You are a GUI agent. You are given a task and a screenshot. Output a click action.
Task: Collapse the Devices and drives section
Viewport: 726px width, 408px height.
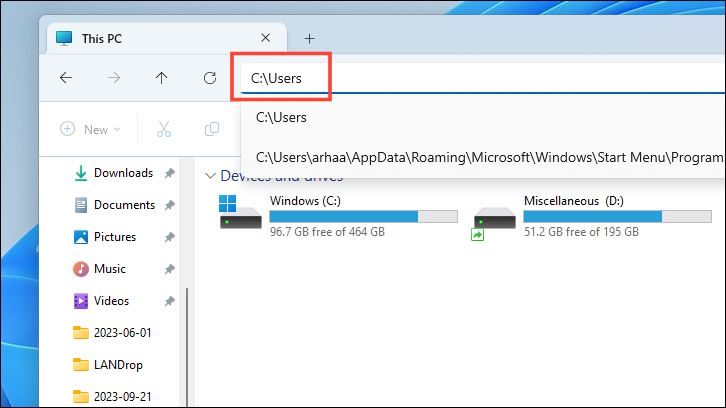click(210, 176)
